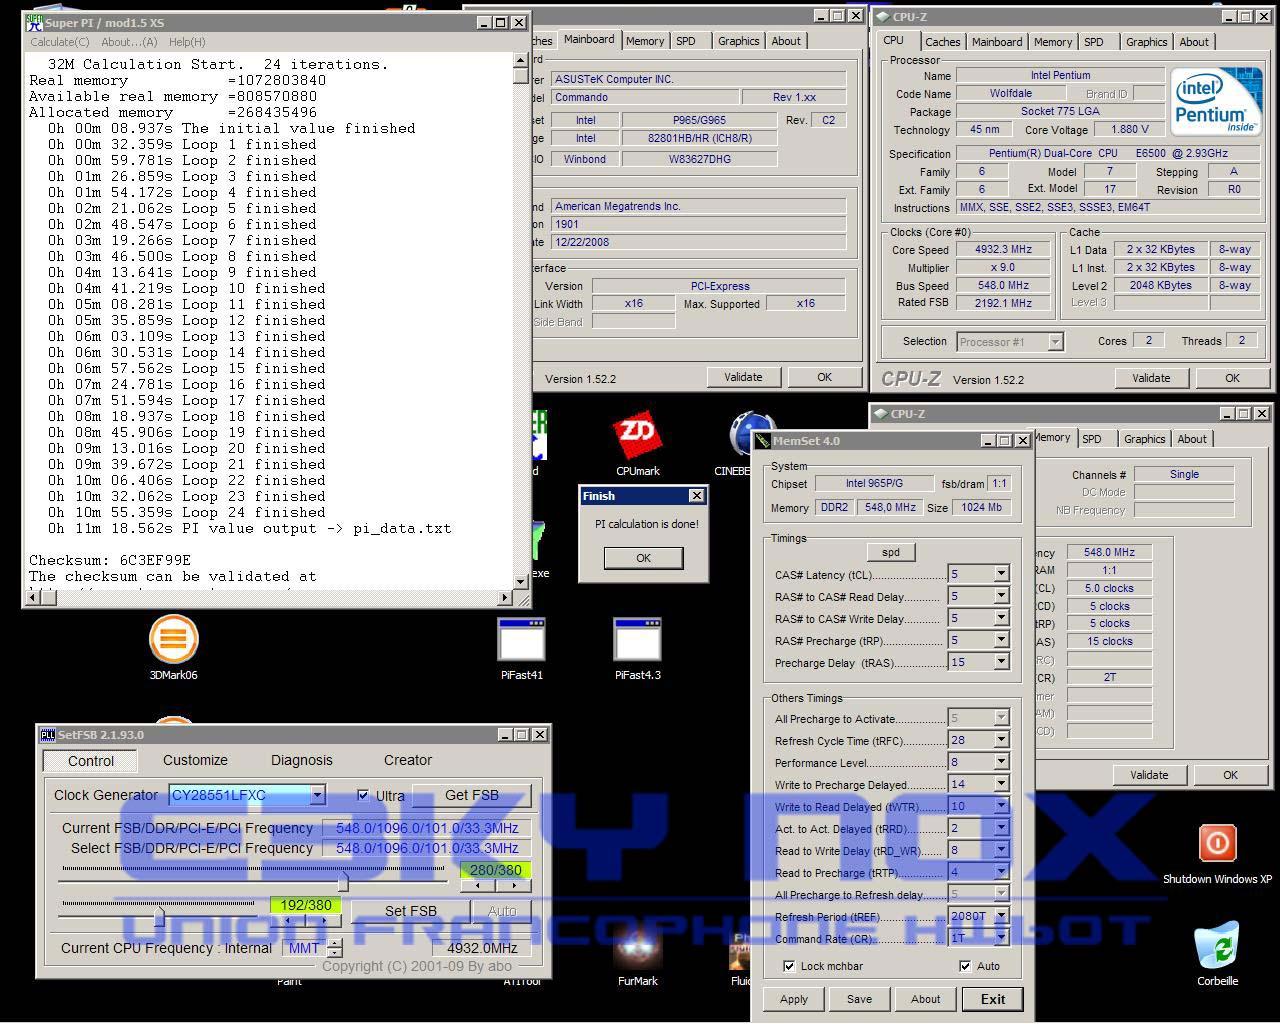Open Help(H) menu in Super PI

pos(187,42)
